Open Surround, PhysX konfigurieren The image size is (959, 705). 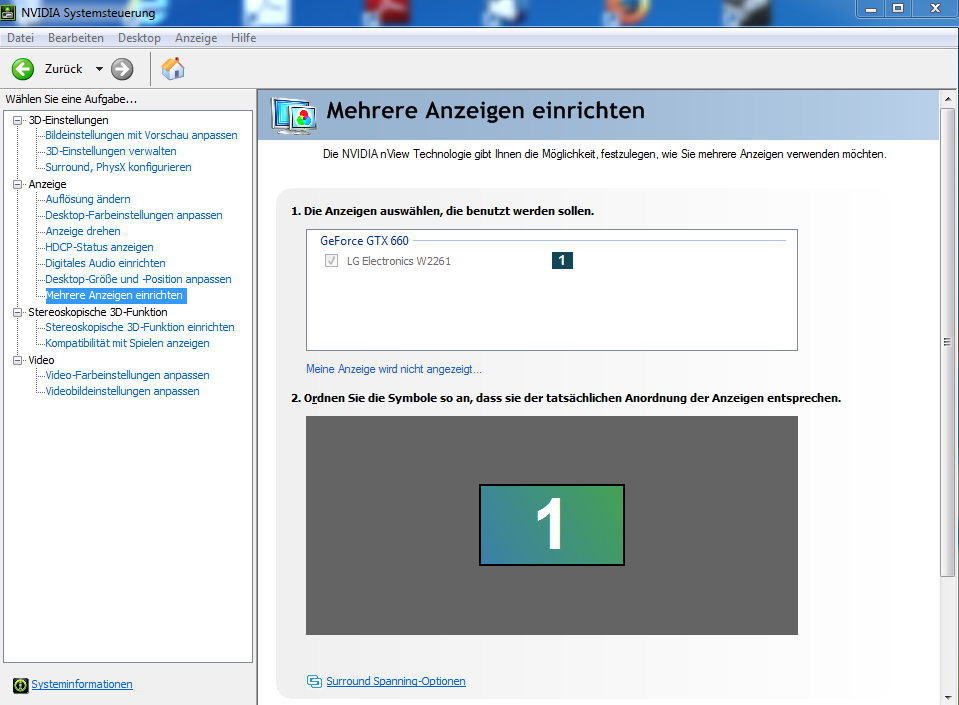(x=118, y=167)
